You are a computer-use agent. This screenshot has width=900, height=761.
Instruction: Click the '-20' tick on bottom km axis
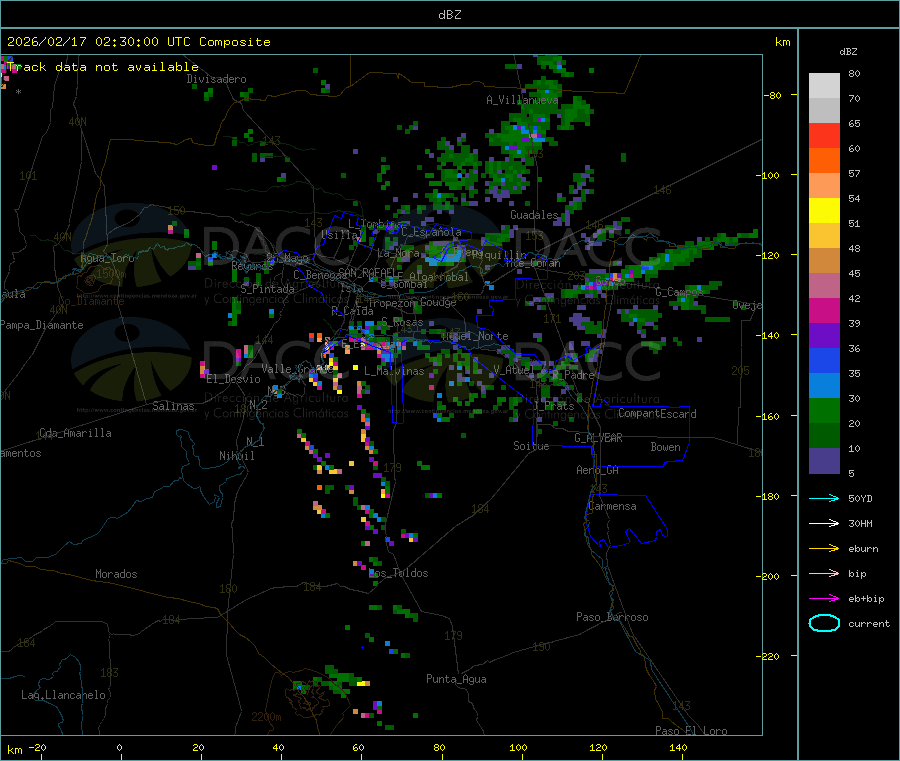tap(38, 748)
